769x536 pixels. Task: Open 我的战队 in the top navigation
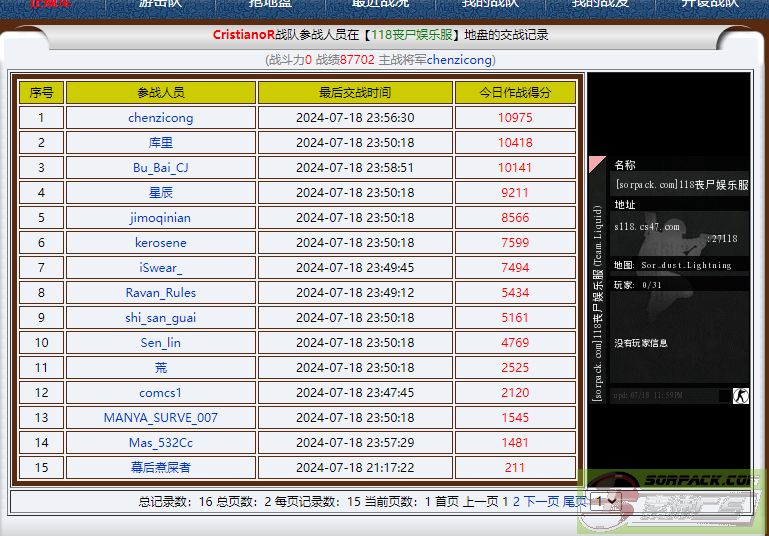pyautogui.click(x=490, y=3)
